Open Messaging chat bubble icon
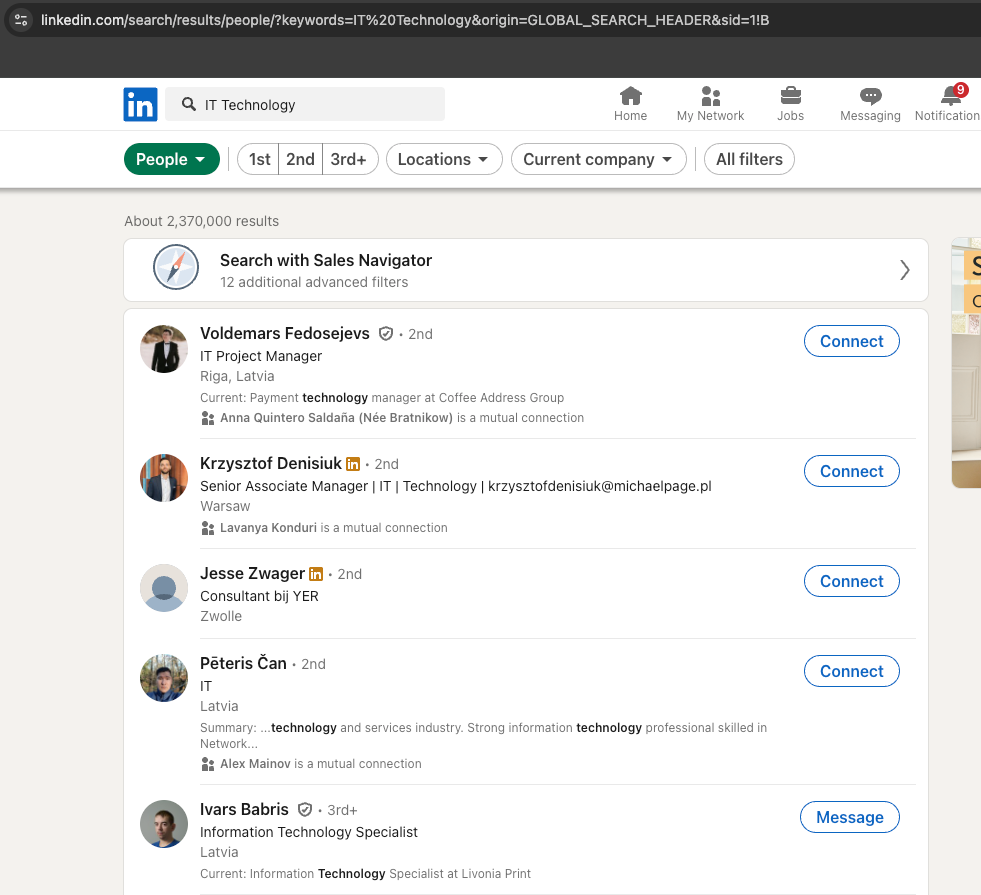The width and height of the screenshot is (981, 895). (870, 97)
